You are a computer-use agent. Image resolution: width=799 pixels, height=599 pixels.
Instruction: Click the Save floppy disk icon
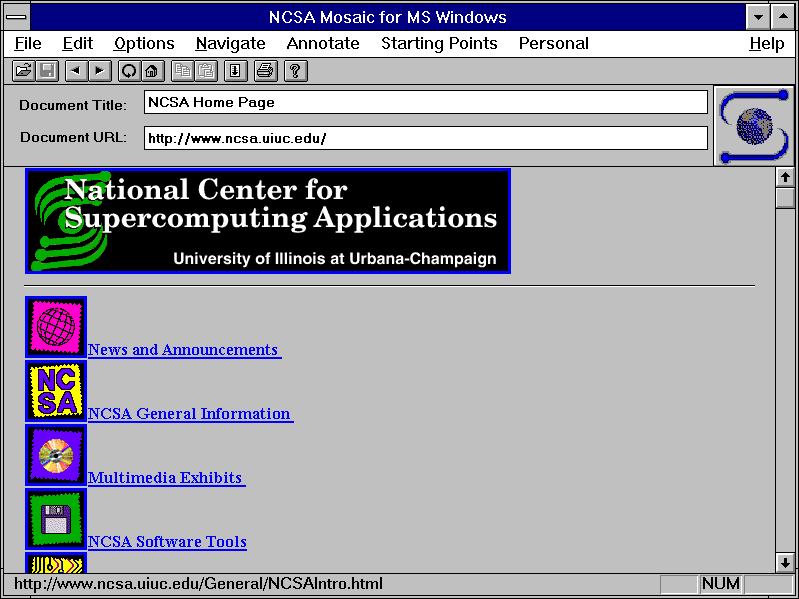click(47, 70)
